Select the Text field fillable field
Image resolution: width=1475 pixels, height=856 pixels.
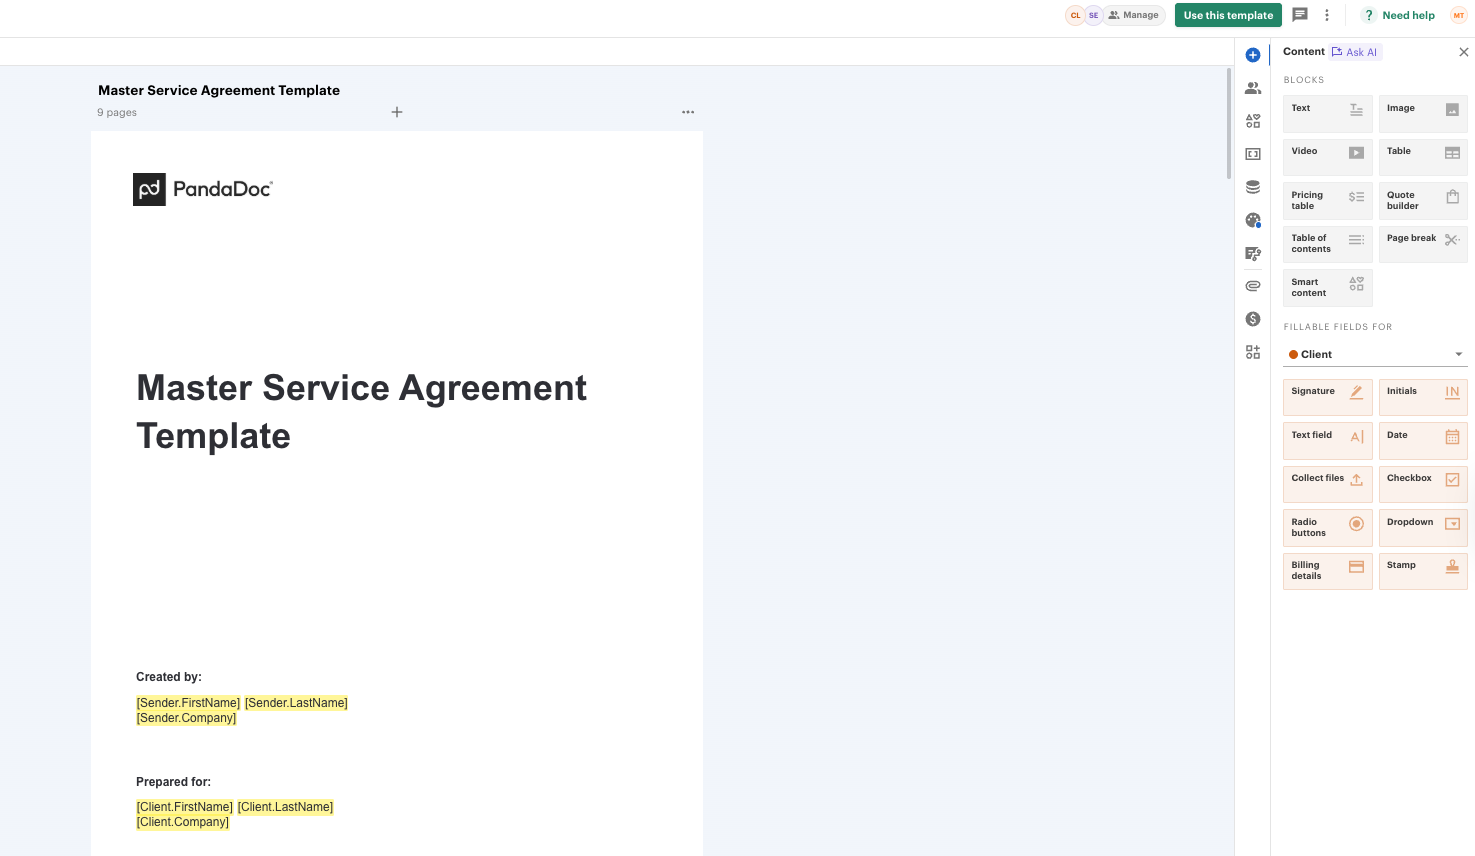tap(1328, 441)
